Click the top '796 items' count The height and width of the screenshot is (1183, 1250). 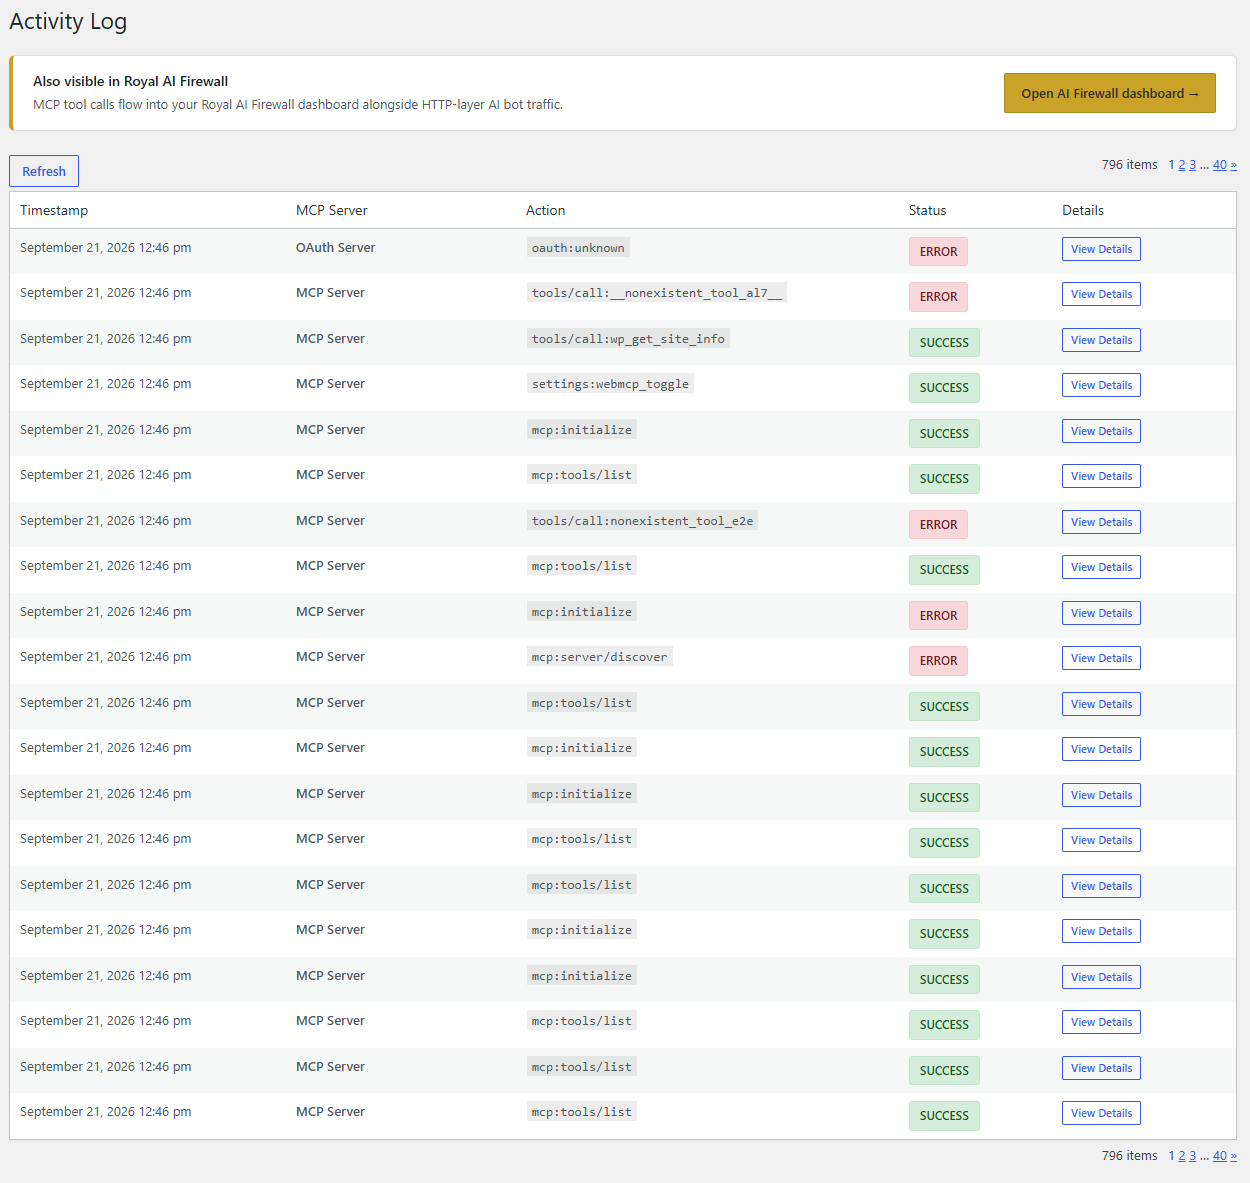point(1130,165)
